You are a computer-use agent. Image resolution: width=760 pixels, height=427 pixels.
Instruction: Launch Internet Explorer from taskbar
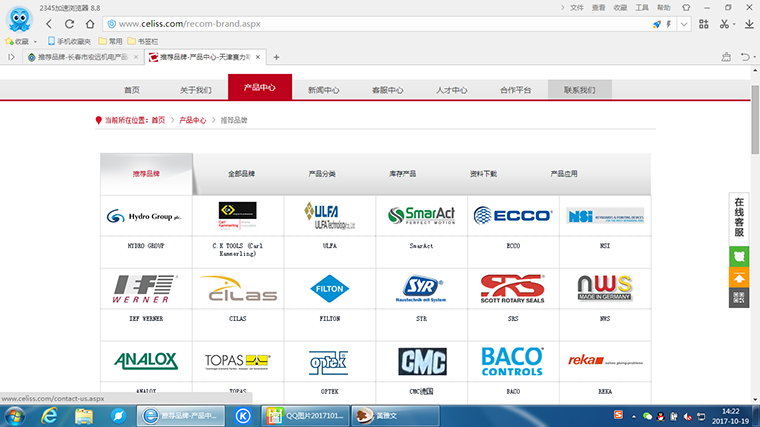pos(49,416)
